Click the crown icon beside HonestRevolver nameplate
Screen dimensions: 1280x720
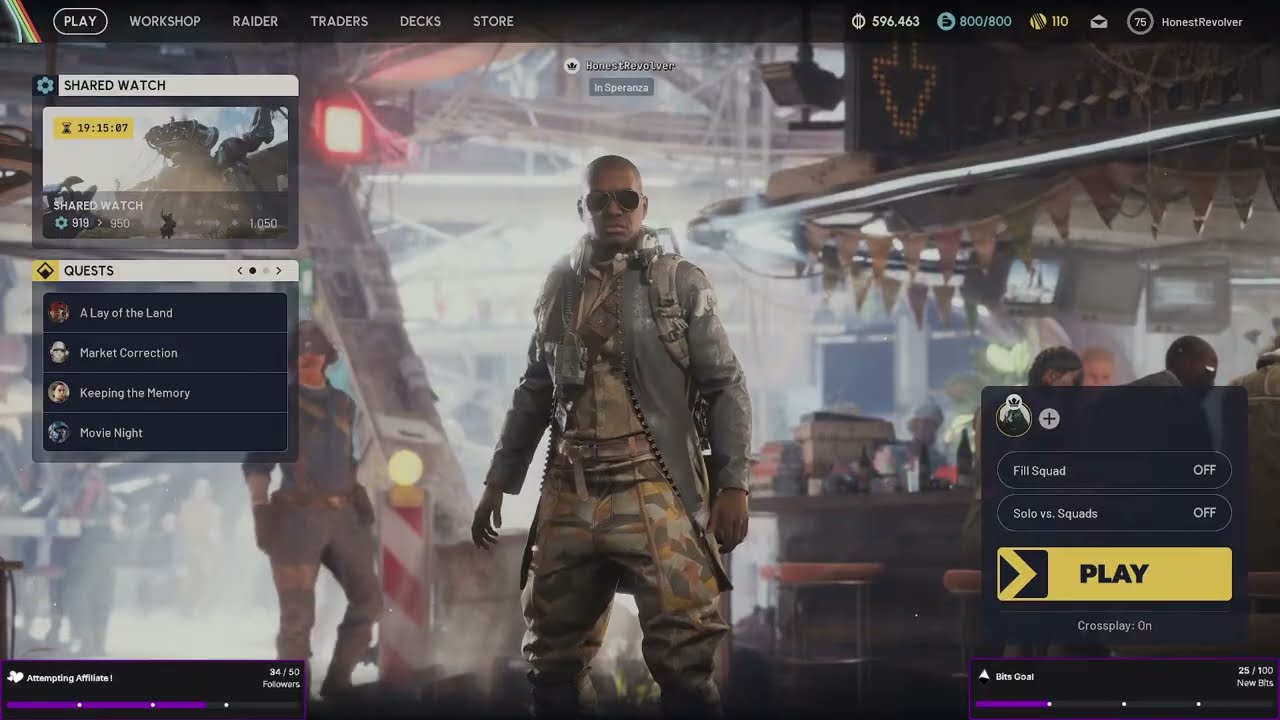[x=572, y=66]
